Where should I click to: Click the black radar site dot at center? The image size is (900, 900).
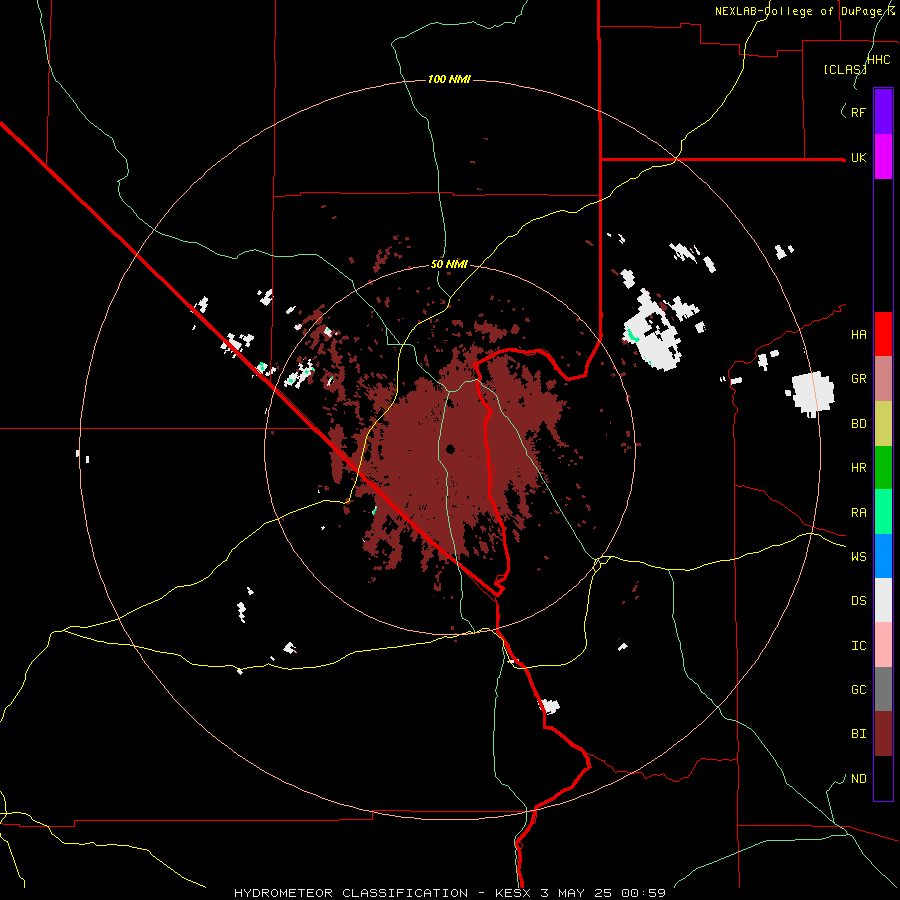point(450,449)
